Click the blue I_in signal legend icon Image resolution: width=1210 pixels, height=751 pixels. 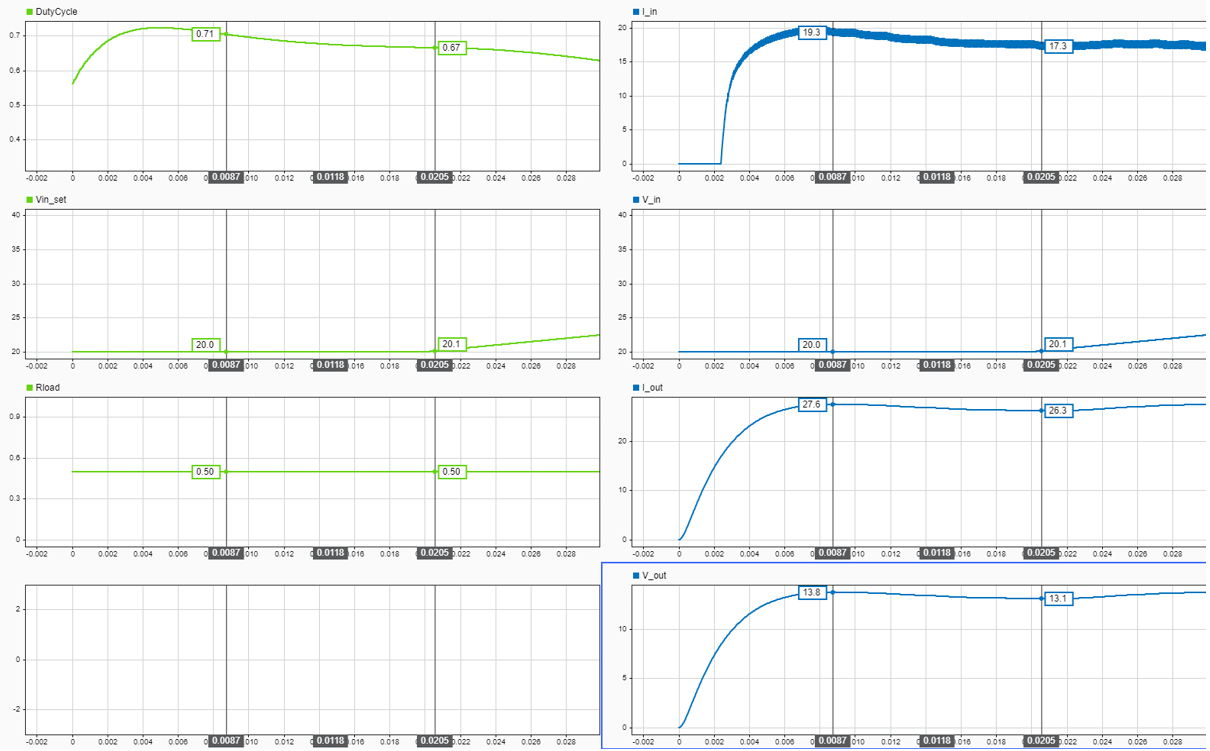click(x=634, y=11)
